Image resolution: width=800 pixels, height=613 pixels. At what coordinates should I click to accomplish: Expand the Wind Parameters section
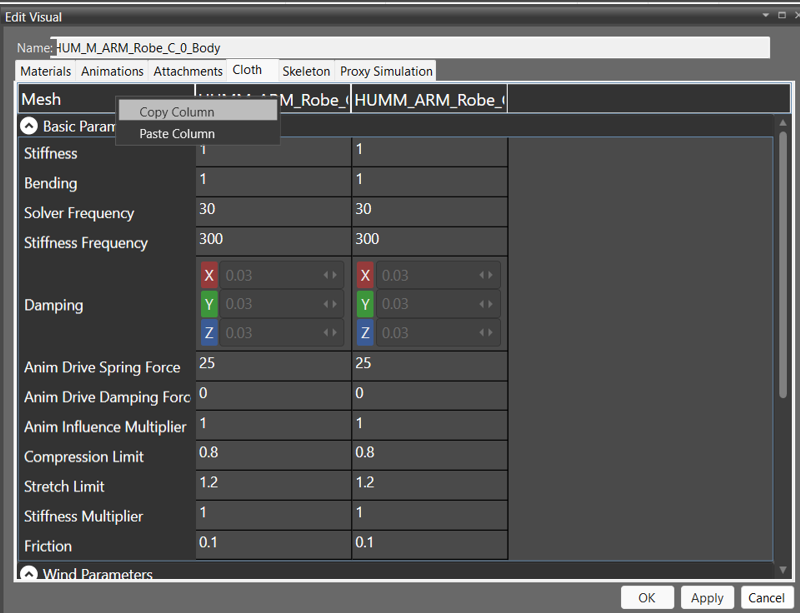28,574
